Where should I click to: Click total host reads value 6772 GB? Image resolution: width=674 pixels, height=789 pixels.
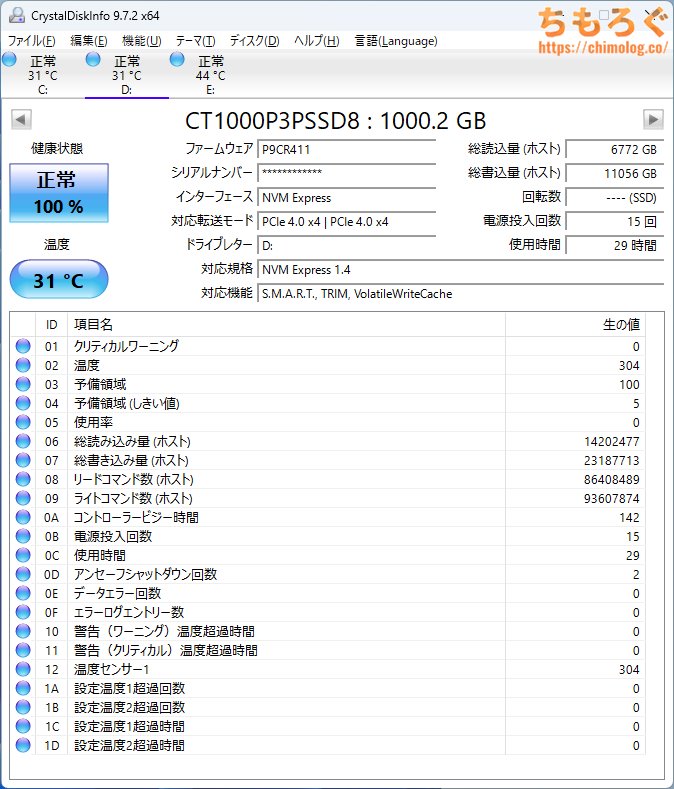[x=615, y=149]
